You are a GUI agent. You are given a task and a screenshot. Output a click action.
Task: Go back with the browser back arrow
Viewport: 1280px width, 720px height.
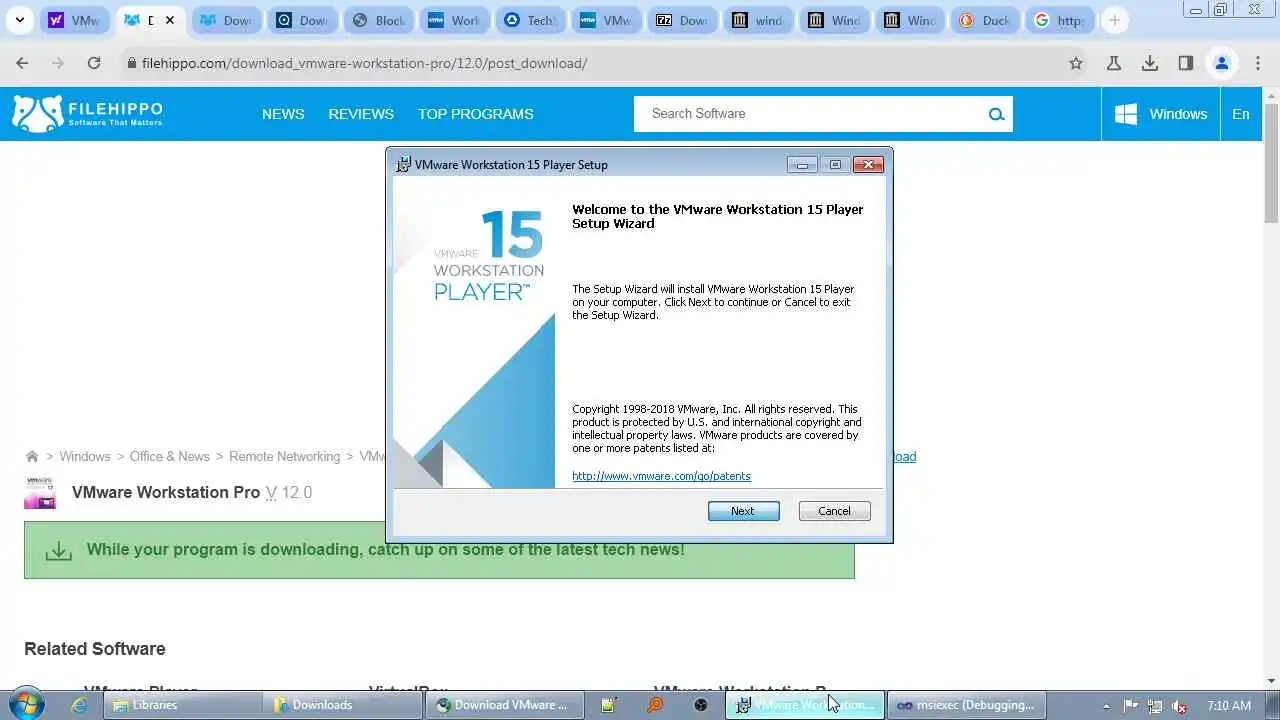click(22, 63)
